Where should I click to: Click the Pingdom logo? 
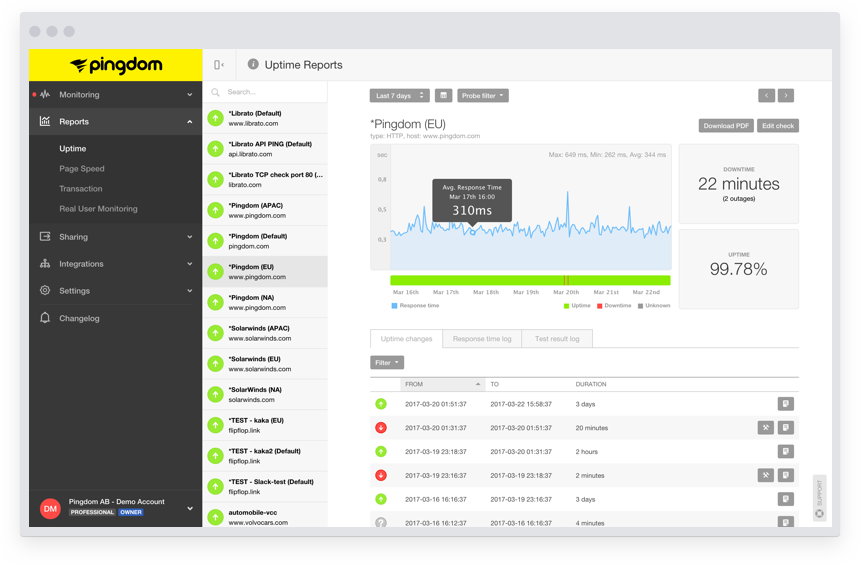[116, 65]
